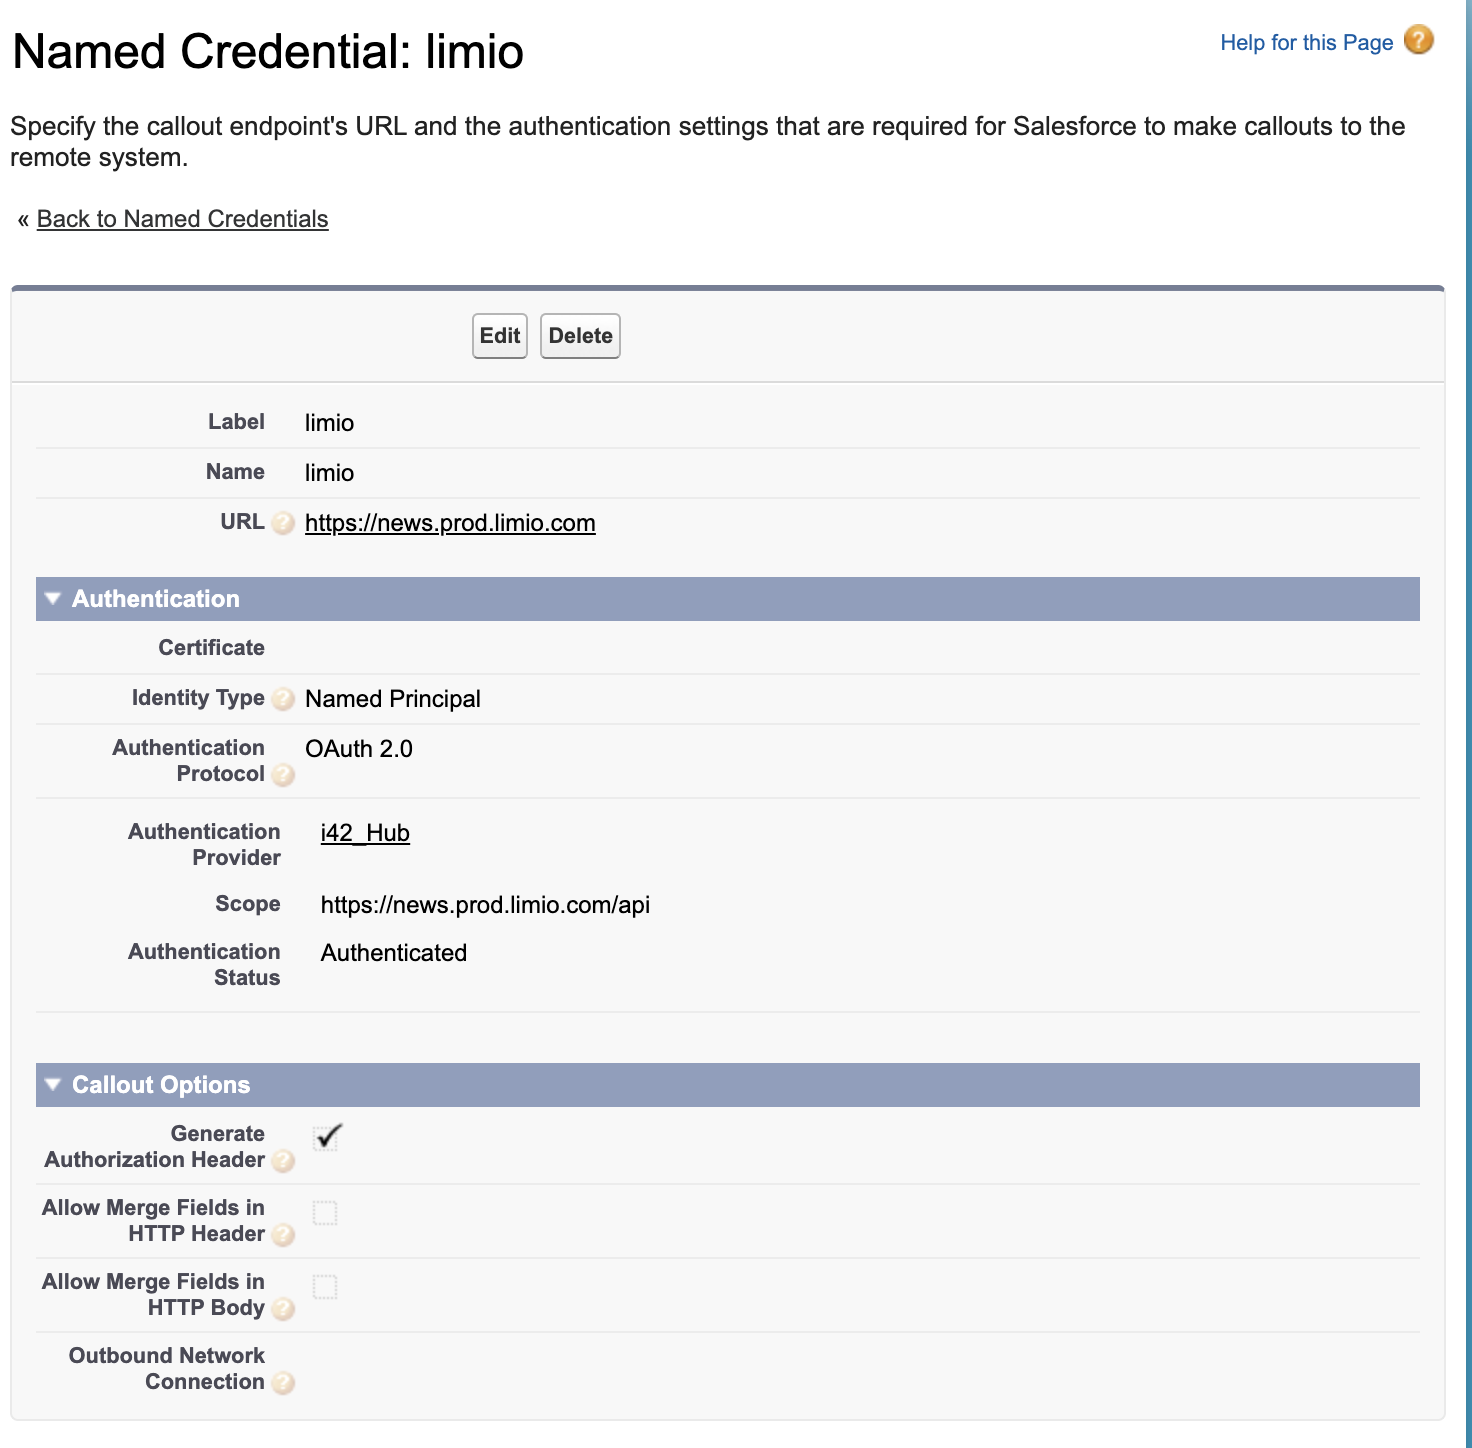Select the scope value https://news.prod.limio.com/api

point(485,905)
